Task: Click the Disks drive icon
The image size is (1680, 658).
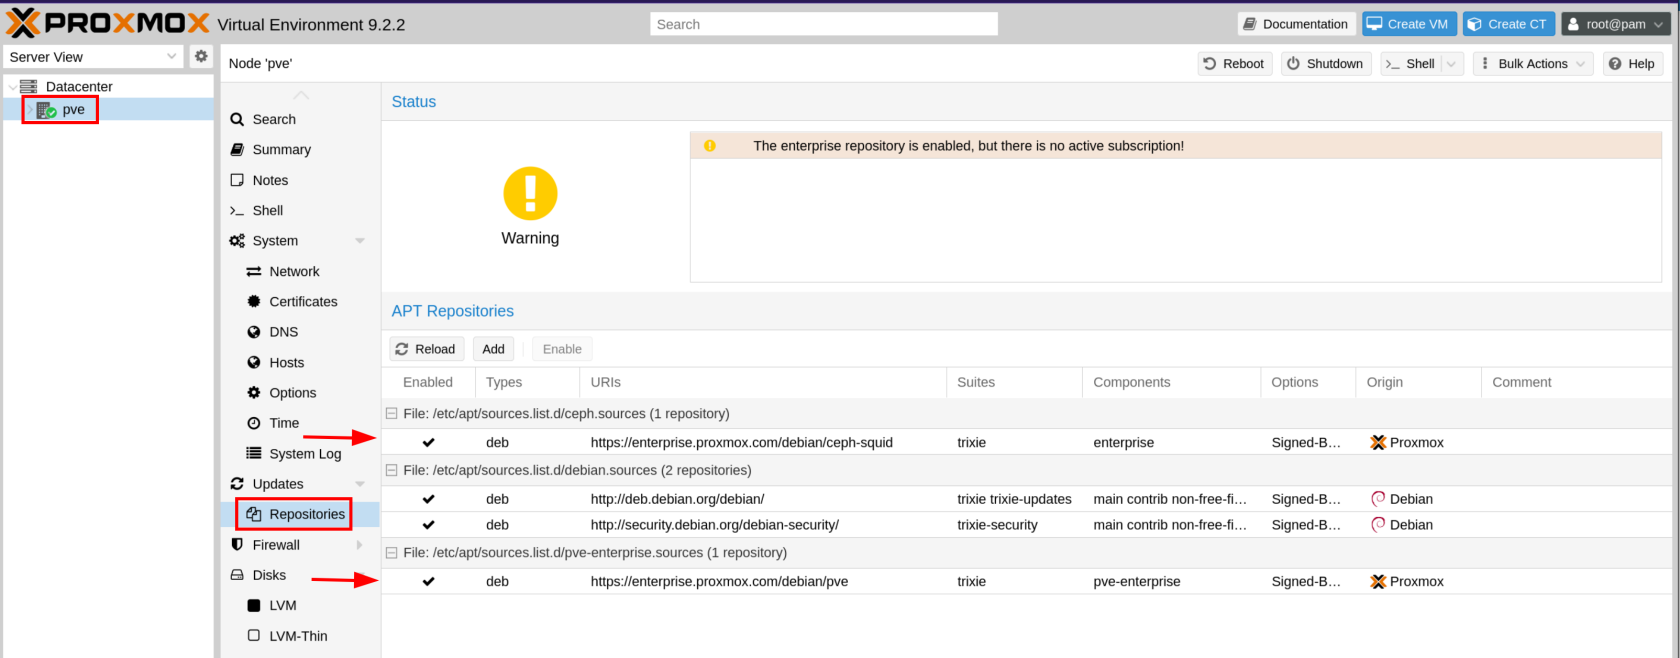Action: coord(237,575)
